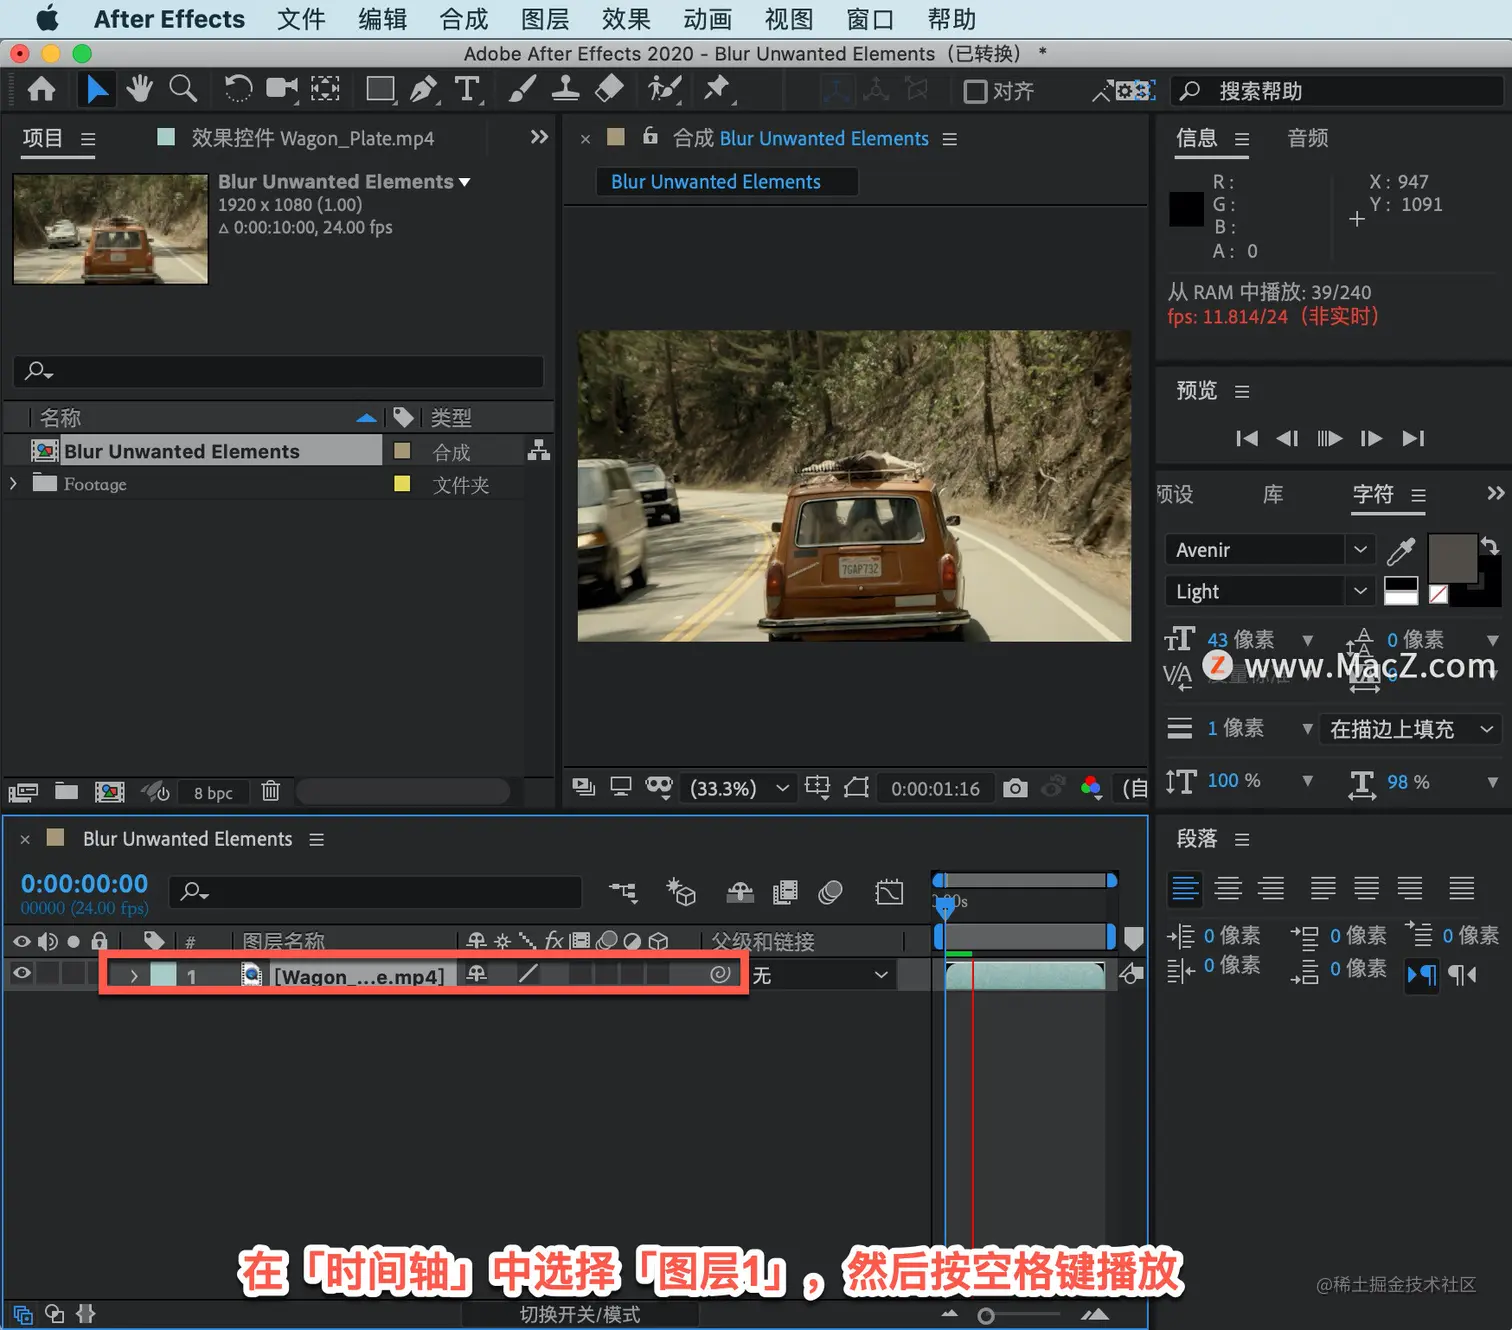
Task: Click the fill color swatch in 字符 panel
Action: pos(1452,559)
